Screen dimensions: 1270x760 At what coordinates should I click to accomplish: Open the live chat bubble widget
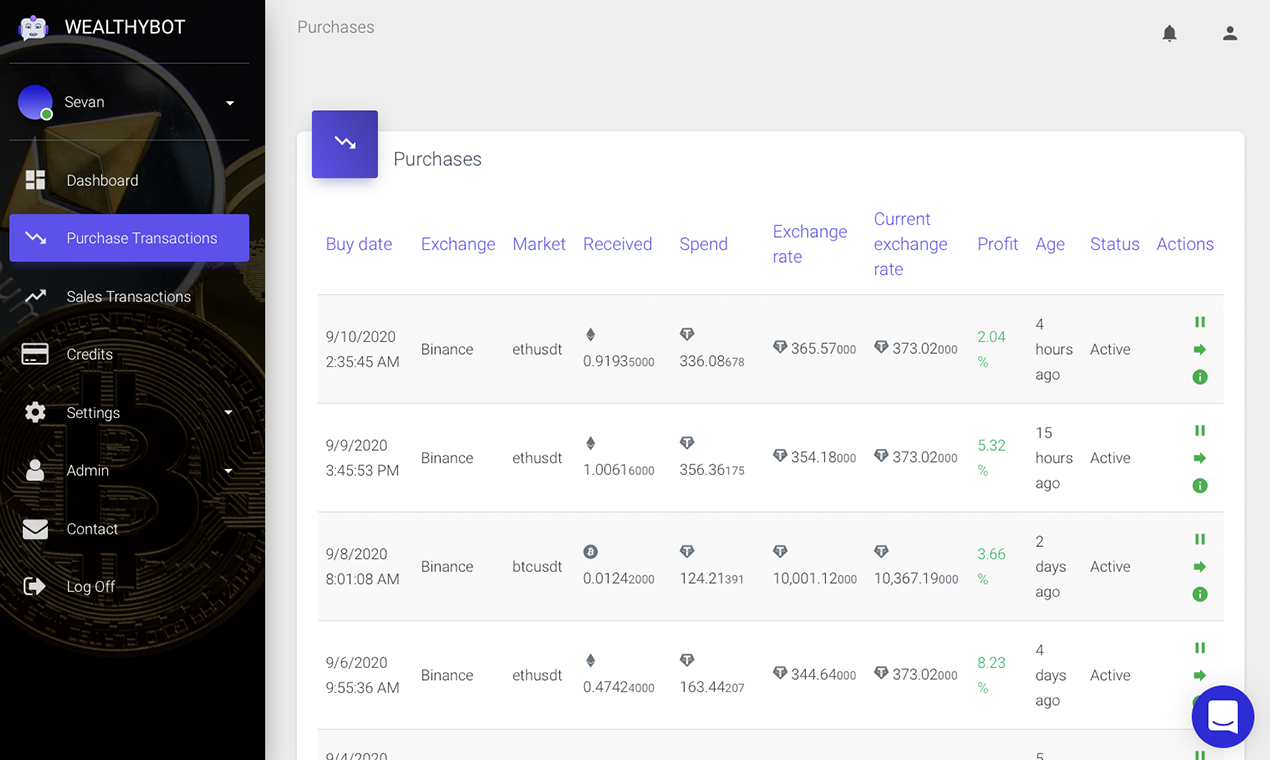pos(1222,716)
